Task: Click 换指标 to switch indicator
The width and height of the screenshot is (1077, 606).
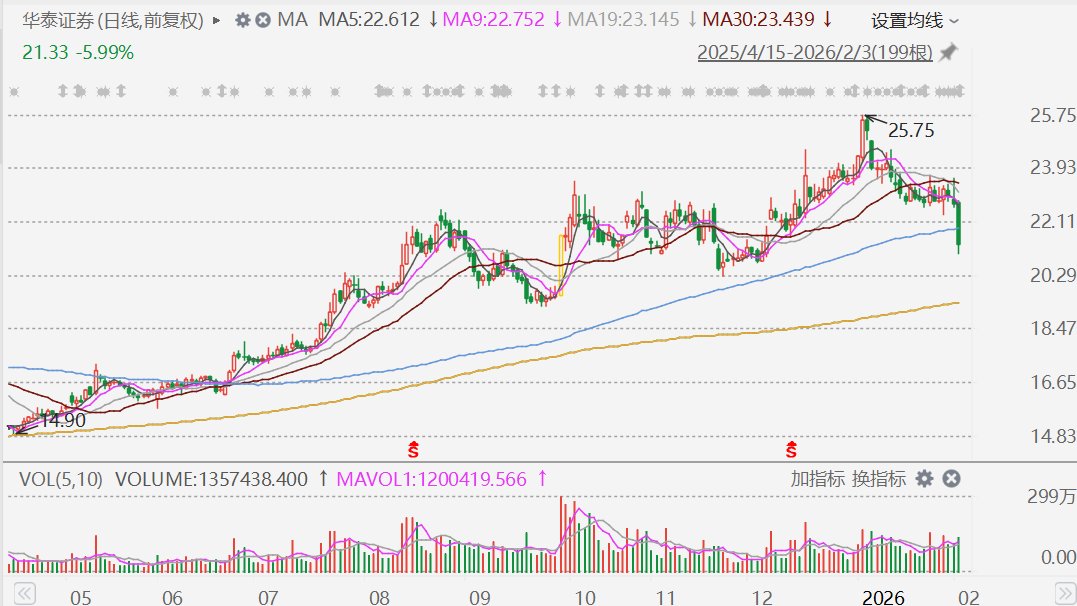Action: coord(878,479)
